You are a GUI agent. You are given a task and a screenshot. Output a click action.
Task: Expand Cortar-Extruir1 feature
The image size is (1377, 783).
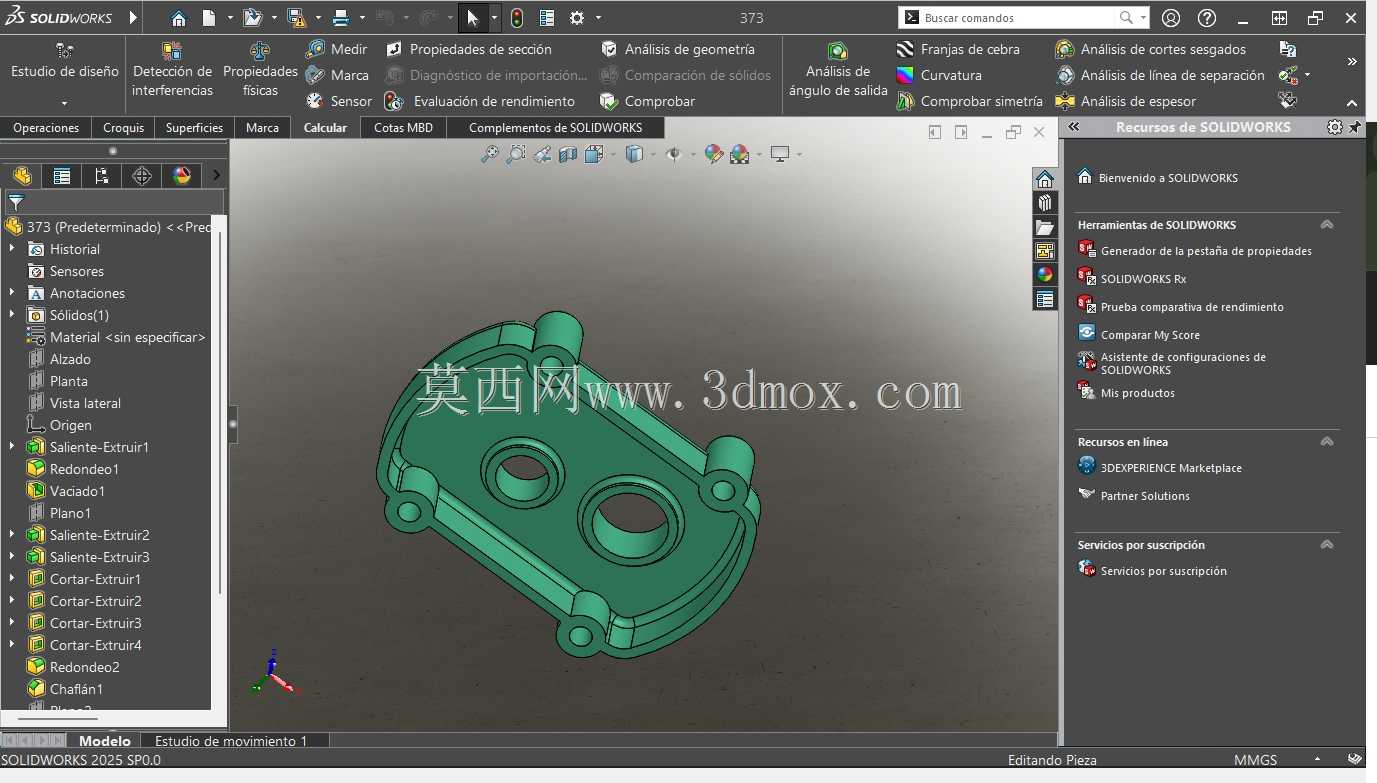click(12, 579)
